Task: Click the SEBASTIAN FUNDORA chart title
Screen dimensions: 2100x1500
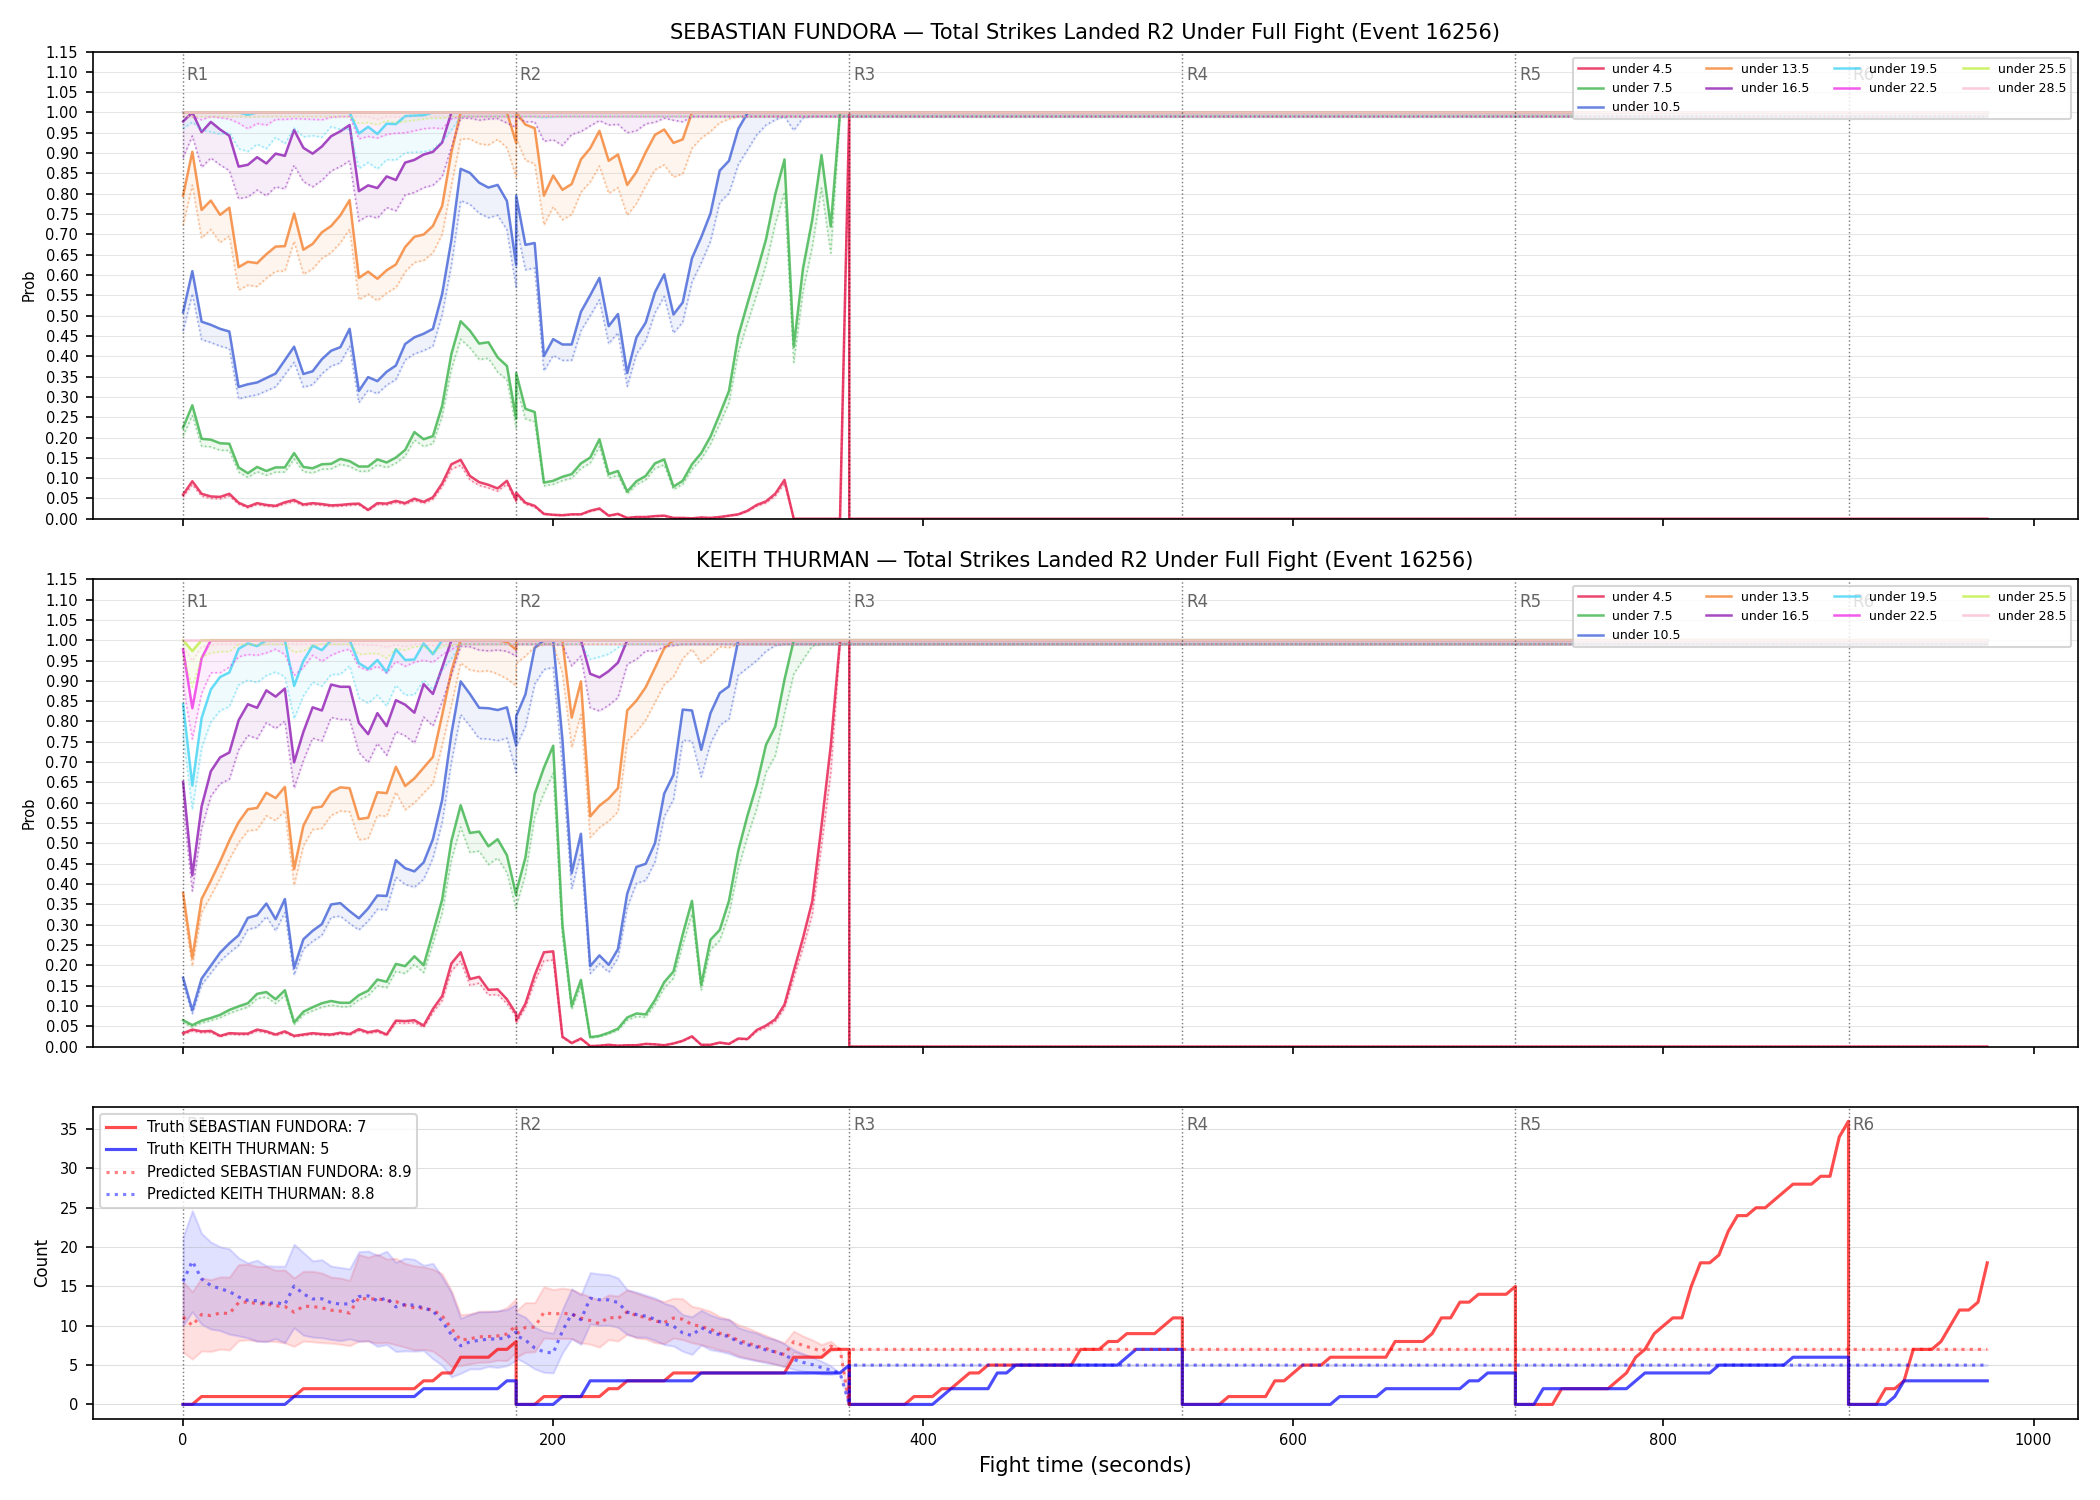Action: (1084, 32)
